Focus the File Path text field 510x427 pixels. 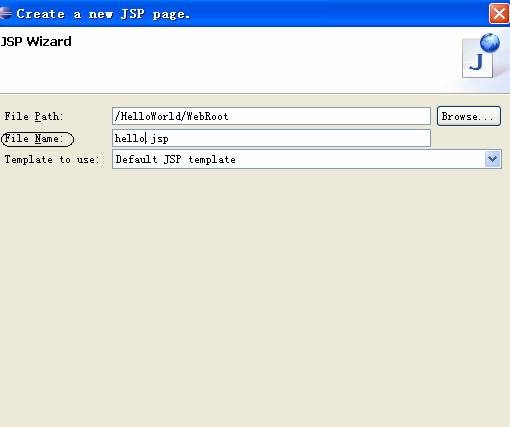pos(271,116)
